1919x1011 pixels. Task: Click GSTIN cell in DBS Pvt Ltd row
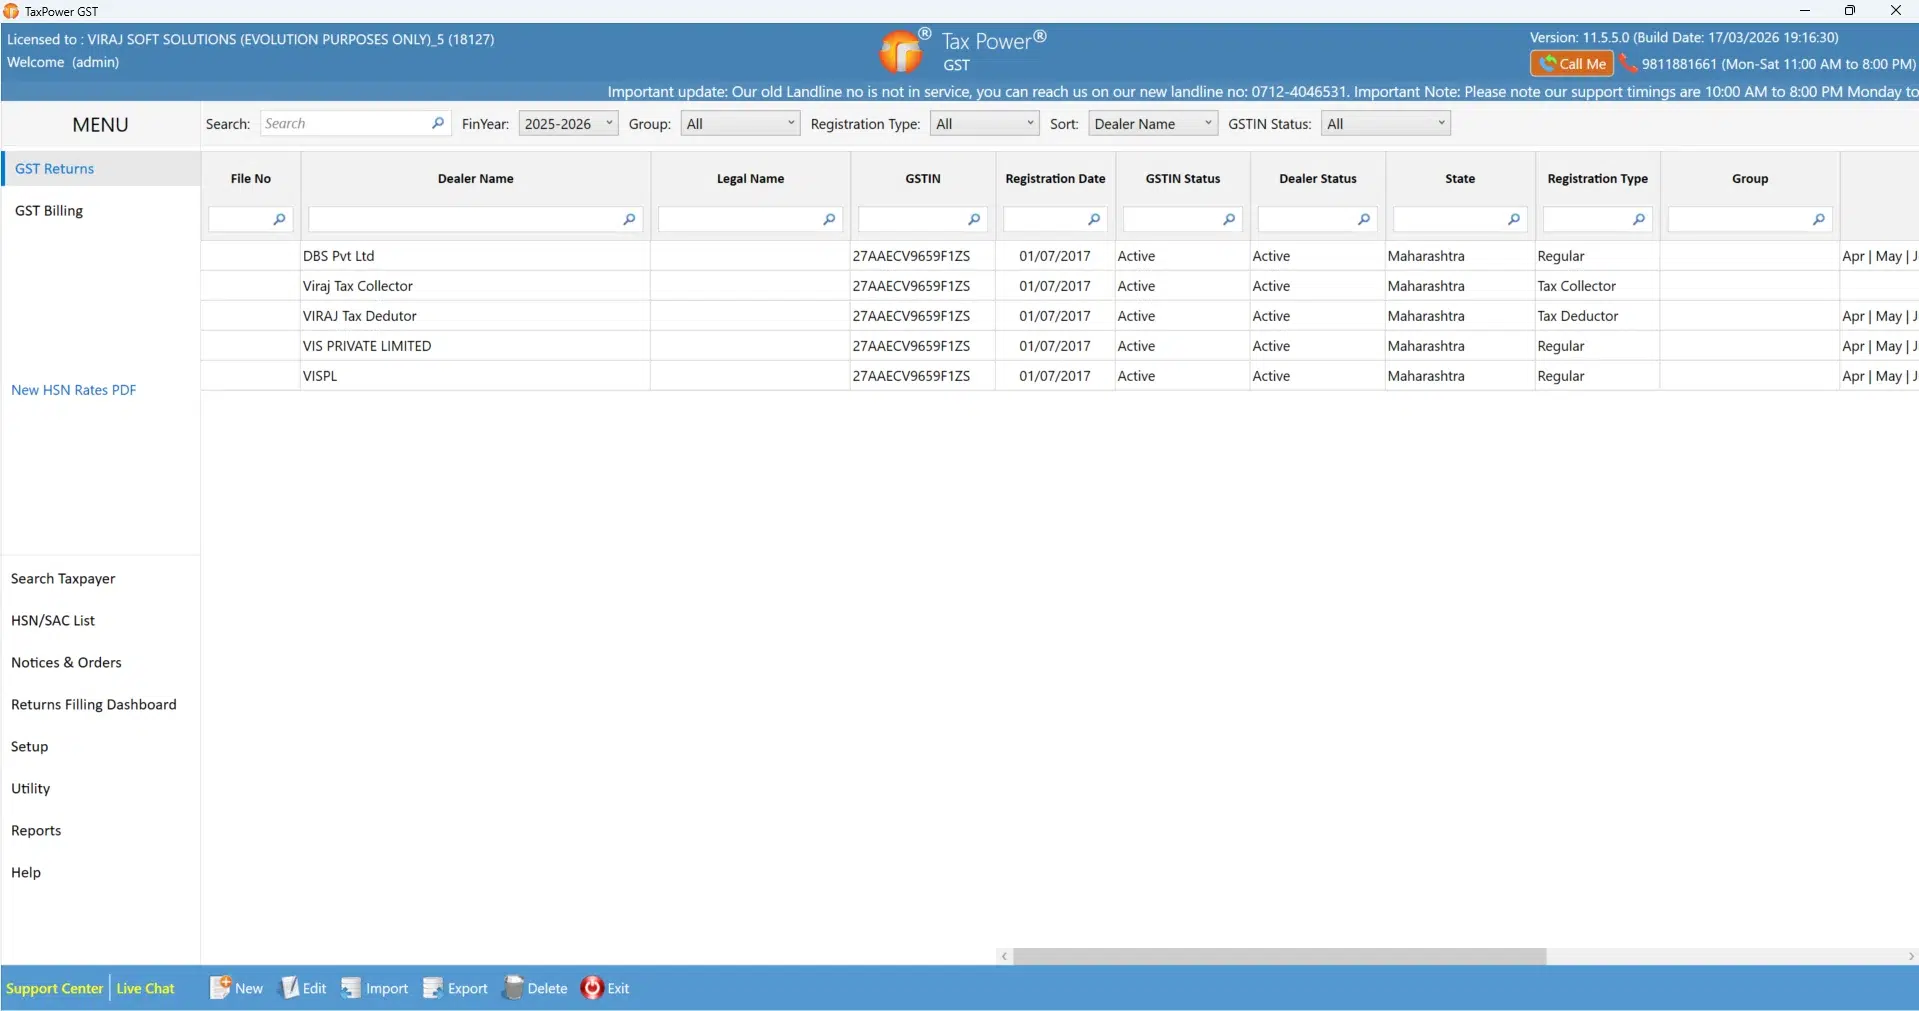[x=923, y=256]
